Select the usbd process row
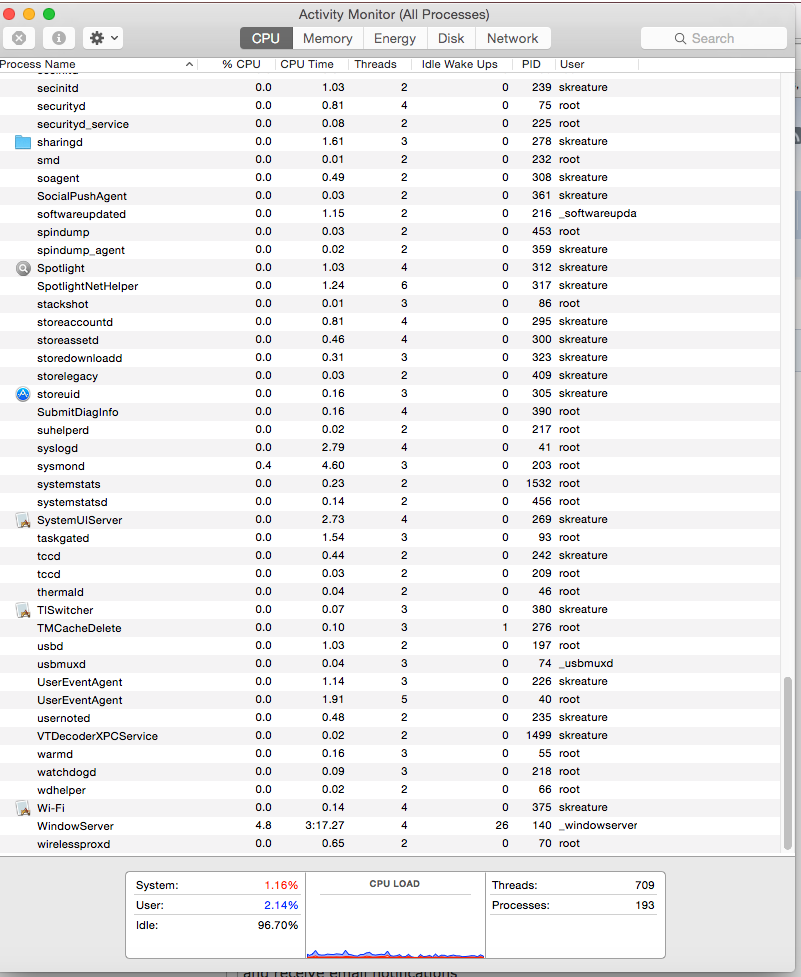Image resolution: width=801 pixels, height=977 pixels. pyautogui.click(x=390, y=646)
